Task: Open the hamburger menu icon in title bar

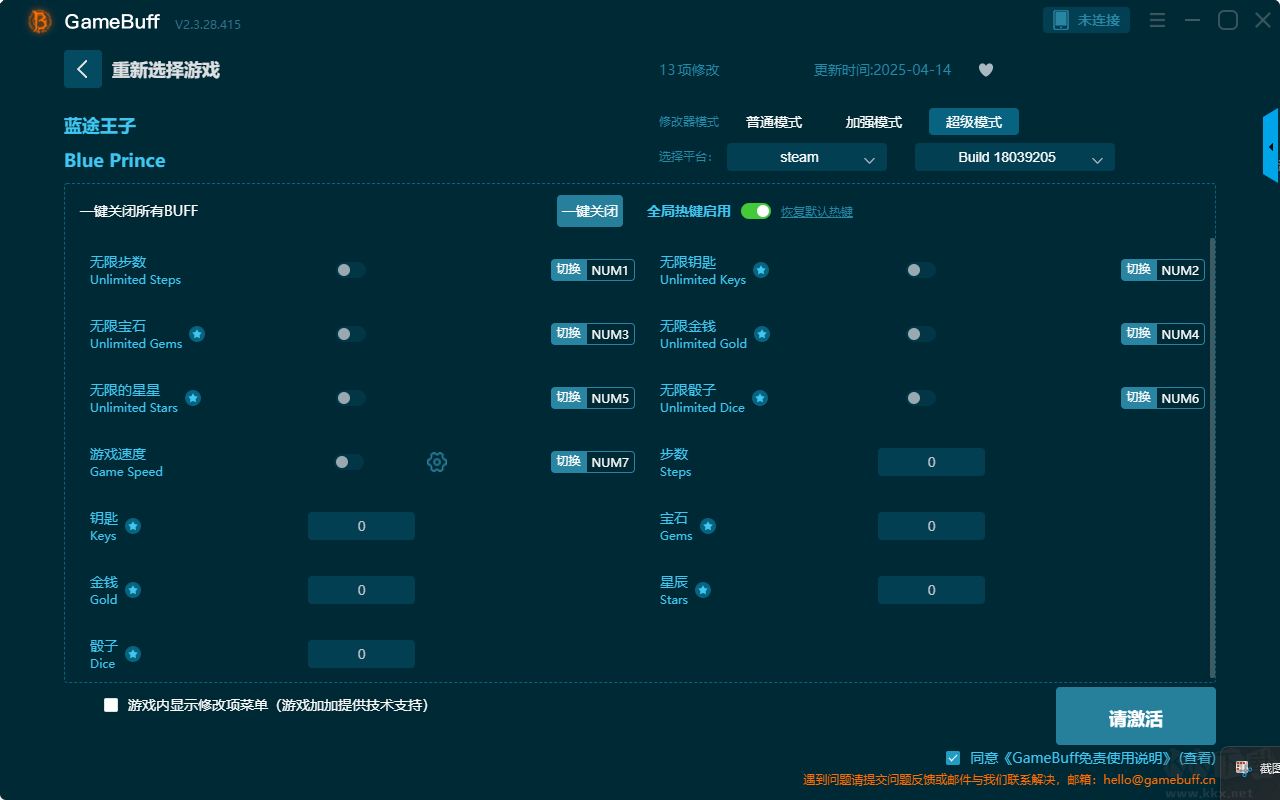Action: pyautogui.click(x=1157, y=20)
